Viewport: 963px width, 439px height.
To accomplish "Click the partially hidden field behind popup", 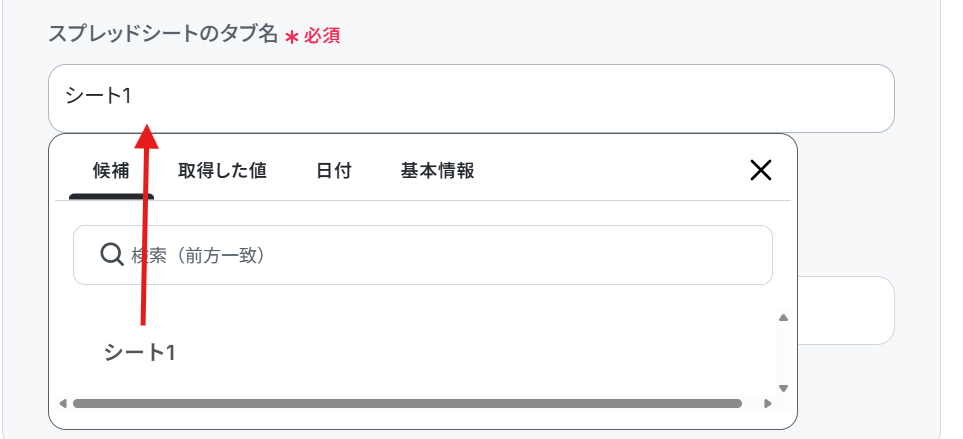I will tap(845, 310).
